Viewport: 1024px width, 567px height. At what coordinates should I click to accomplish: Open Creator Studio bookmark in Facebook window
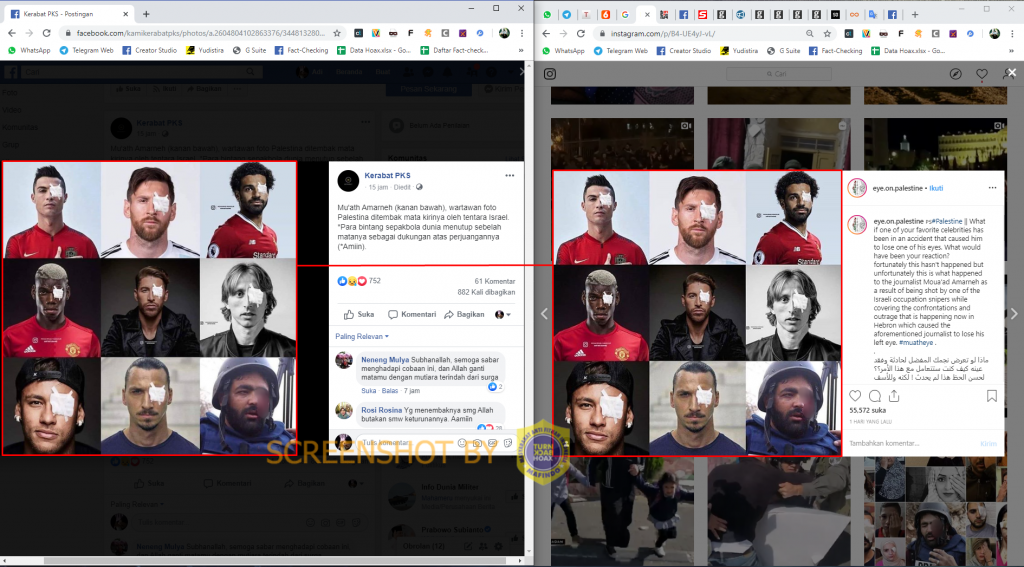pyautogui.click(x=150, y=50)
